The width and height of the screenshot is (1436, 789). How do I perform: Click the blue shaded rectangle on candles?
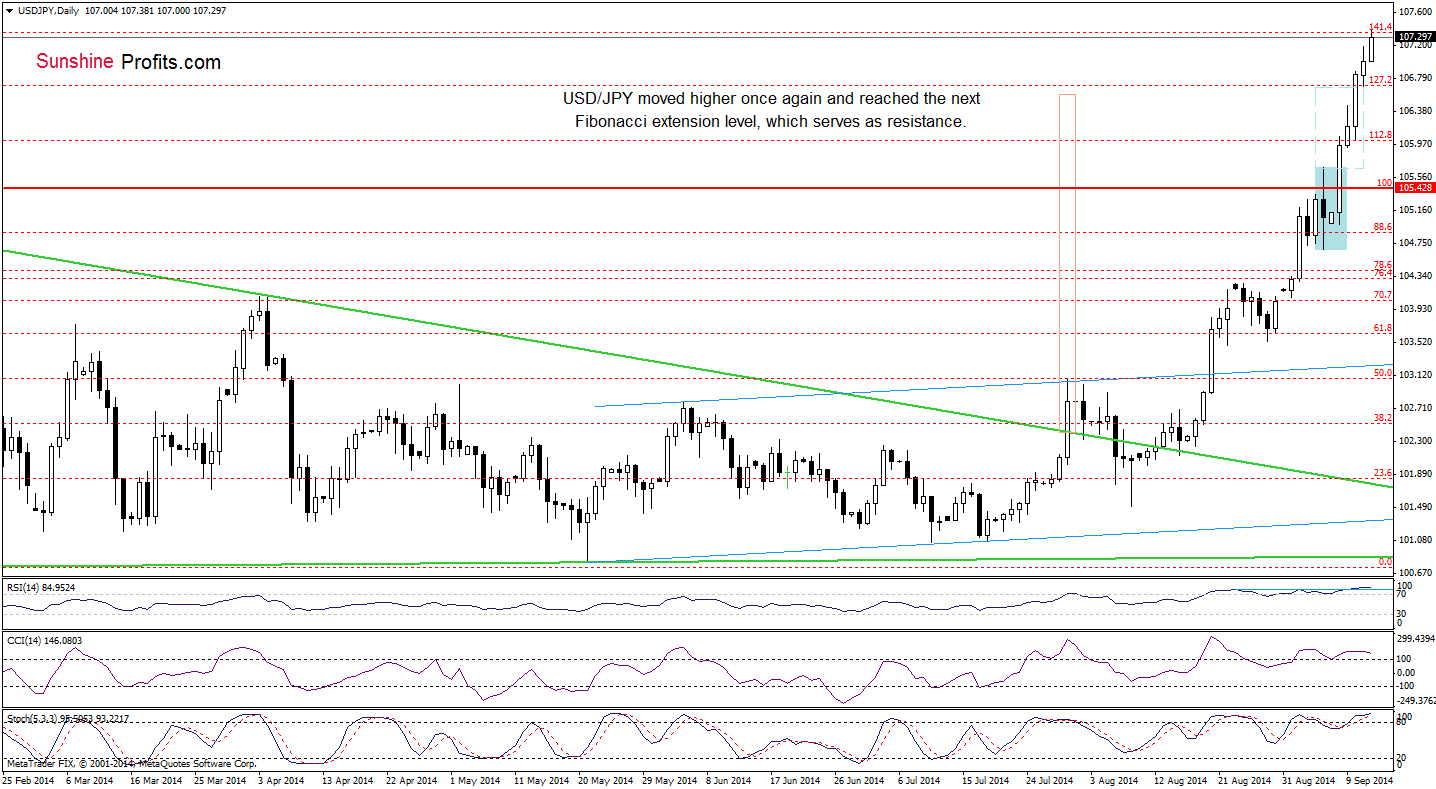pyautogui.click(x=1331, y=208)
